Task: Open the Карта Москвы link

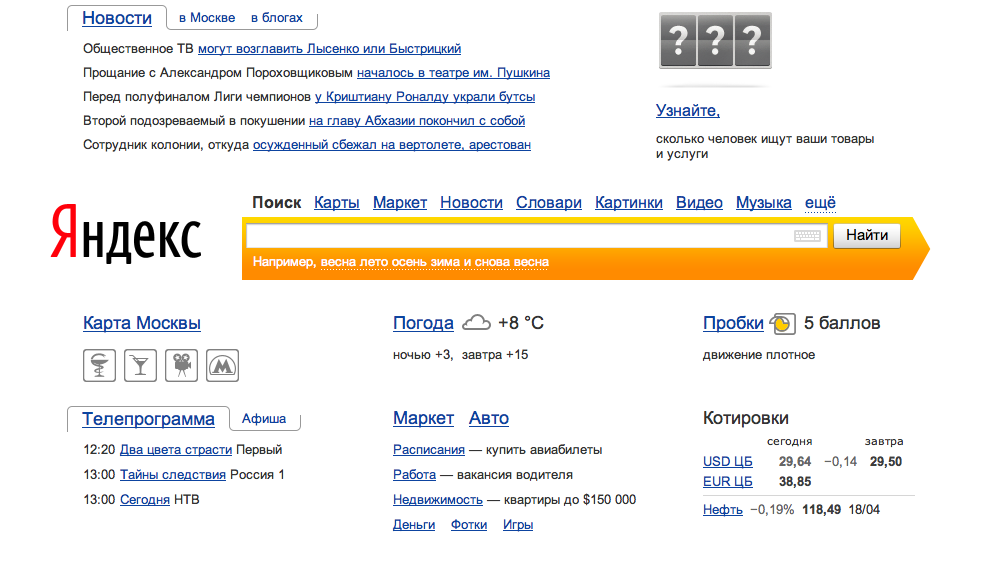Action: [x=142, y=323]
